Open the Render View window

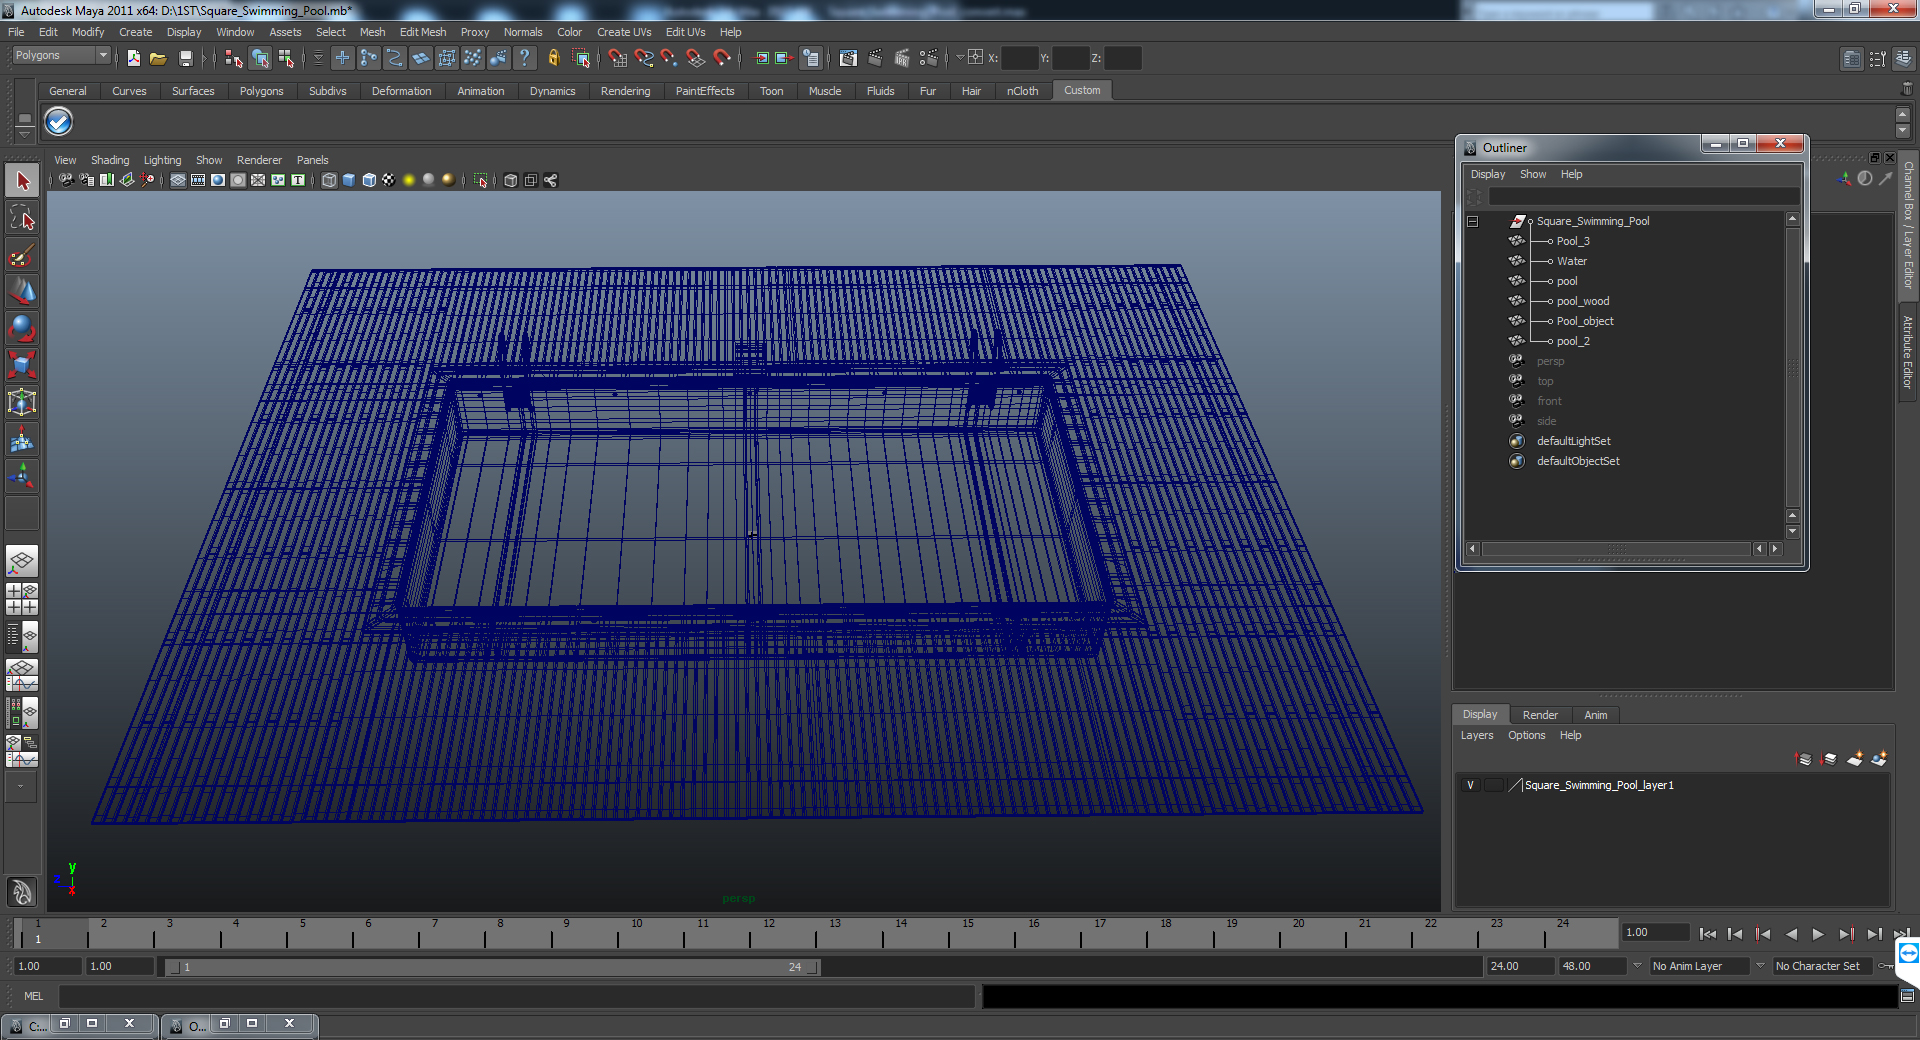(x=848, y=58)
